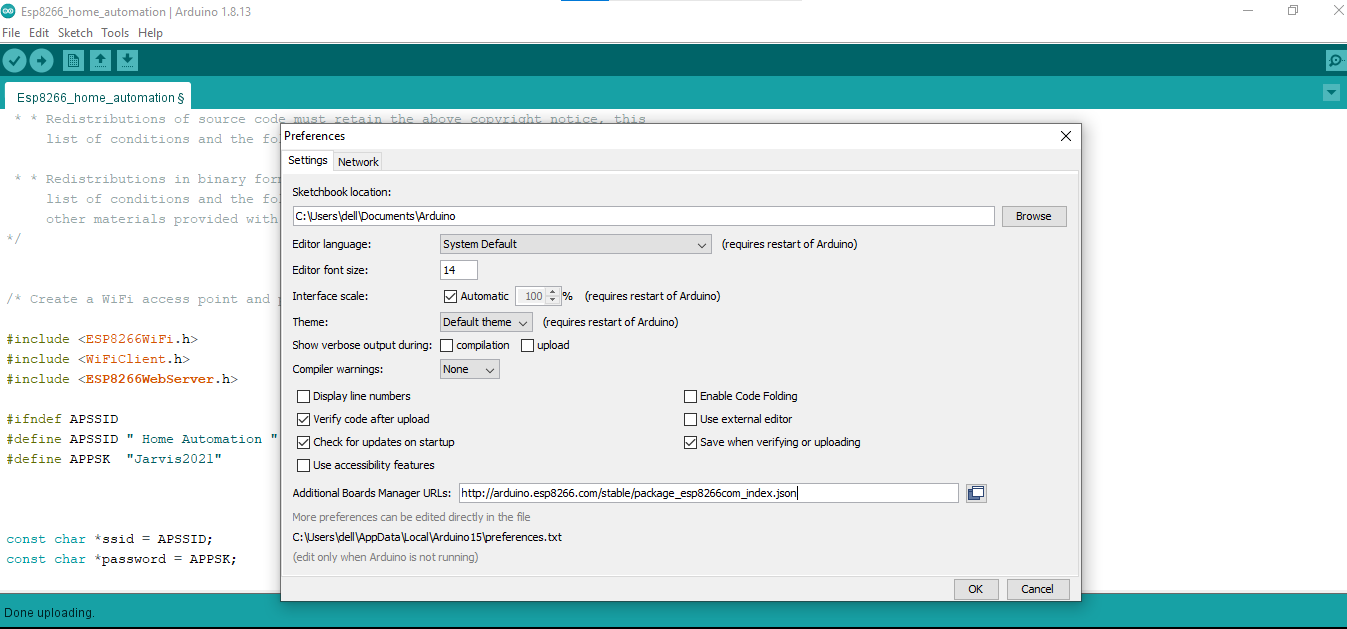Click the const char *password code line
The image size is (1347, 629).
click(122, 559)
